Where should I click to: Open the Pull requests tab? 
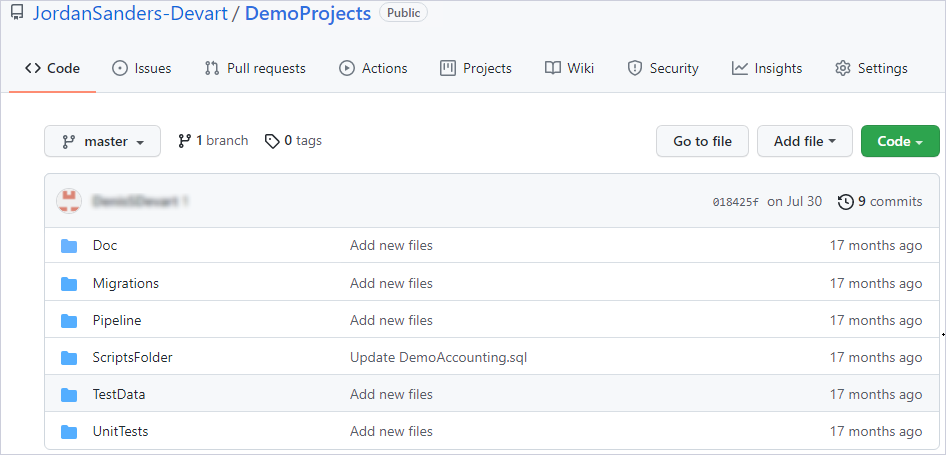[255, 68]
